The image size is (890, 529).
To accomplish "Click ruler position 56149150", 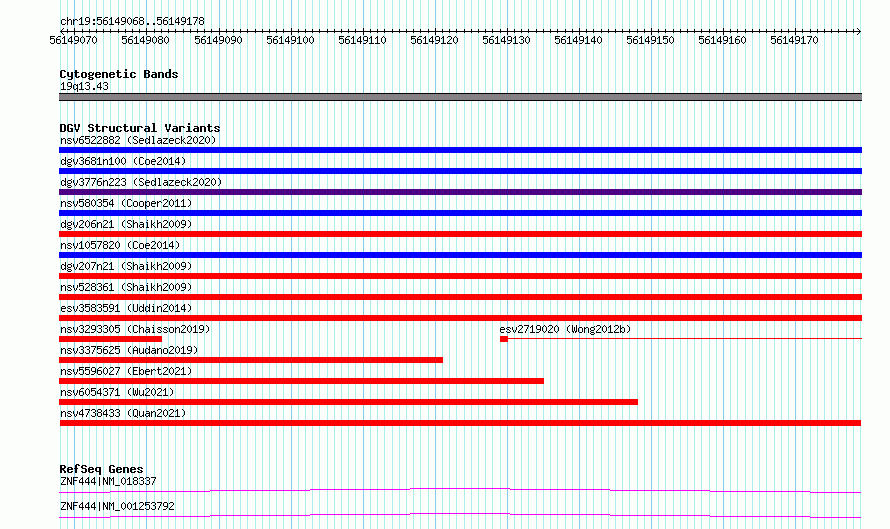I will click(x=651, y=40).
